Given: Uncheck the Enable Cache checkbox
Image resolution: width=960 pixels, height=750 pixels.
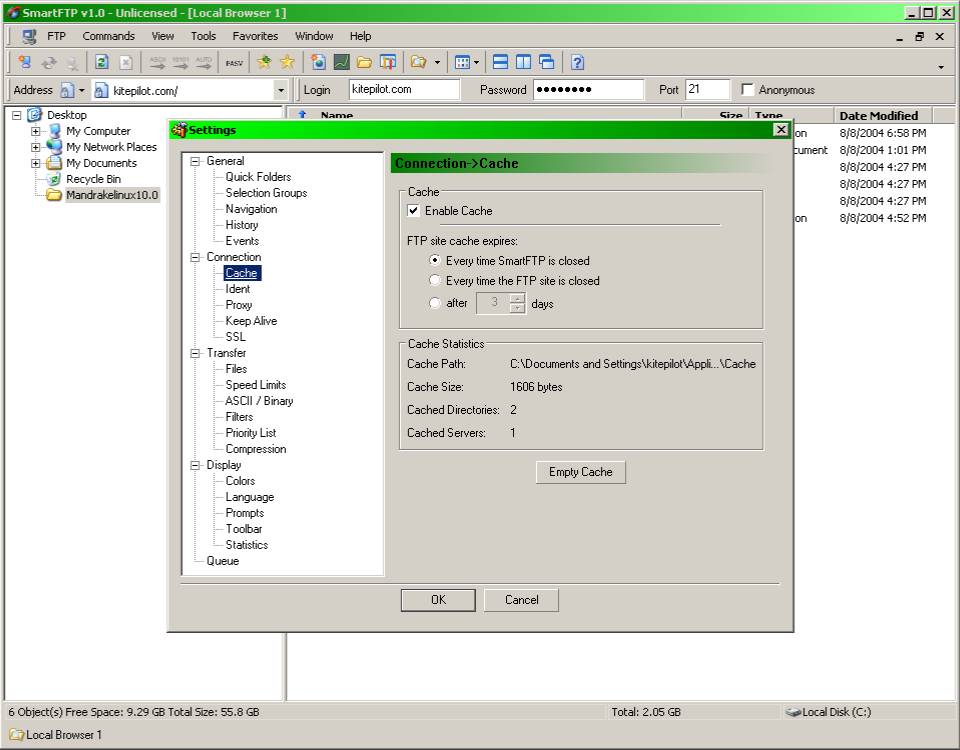Looking at the screenshot, I should pyautogui.click(x=414, y=211).
